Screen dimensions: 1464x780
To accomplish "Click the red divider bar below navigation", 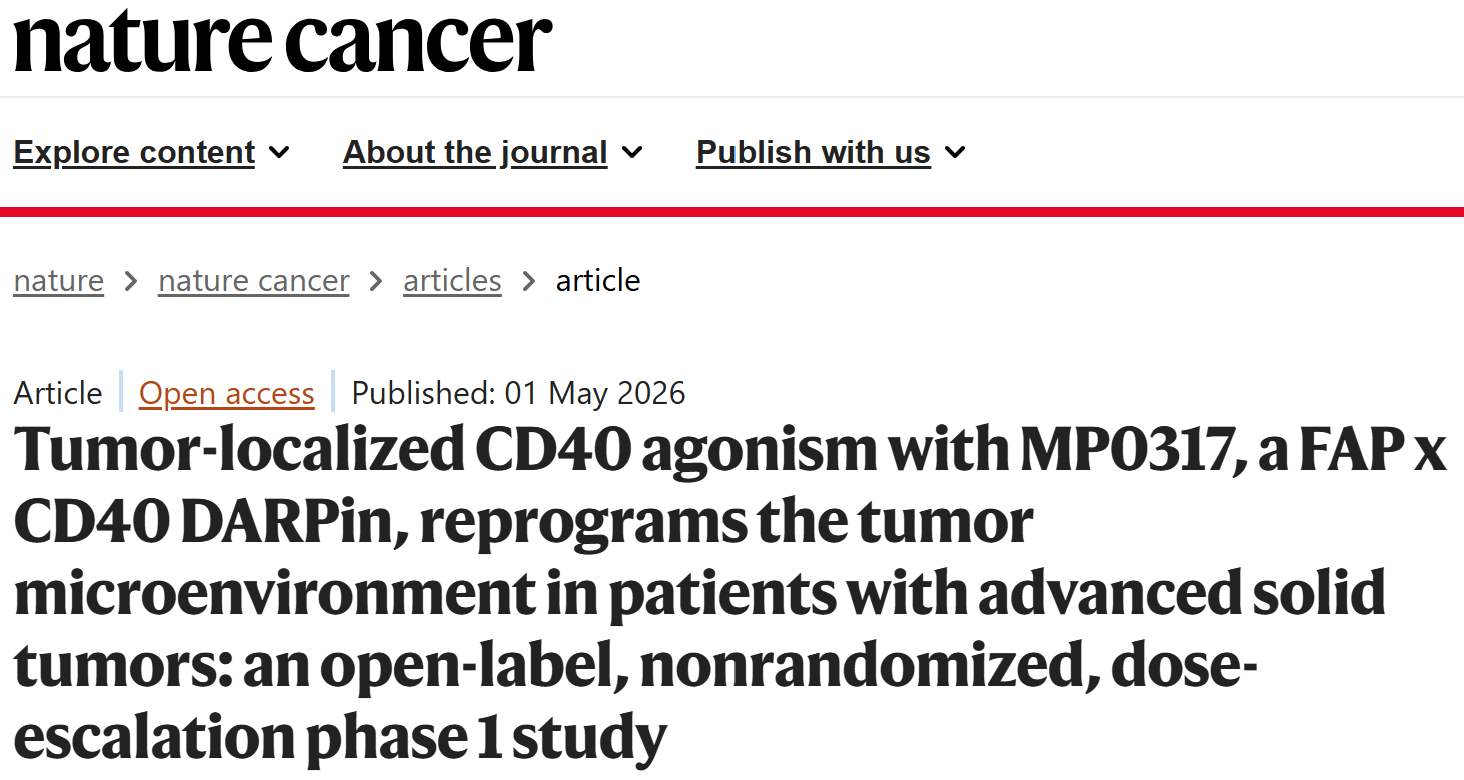I will [732, 212].
